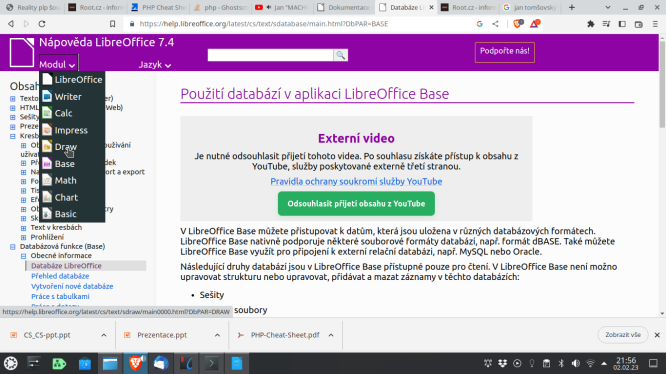Image resolution: width=666 pixels, height=374 pixels.
Task: Click the browser reload icon
Action: (x=42, y=24)
